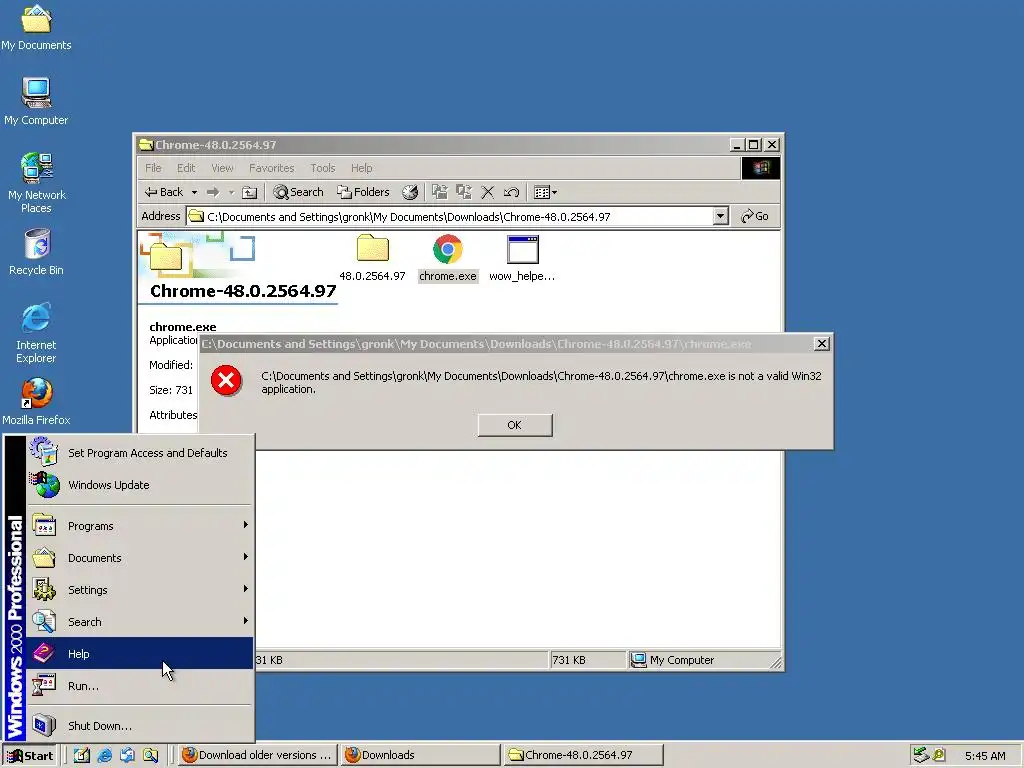Minimize the Chrome-48.0.2564.97 window
1024x768 pixels.
[737, 145]
